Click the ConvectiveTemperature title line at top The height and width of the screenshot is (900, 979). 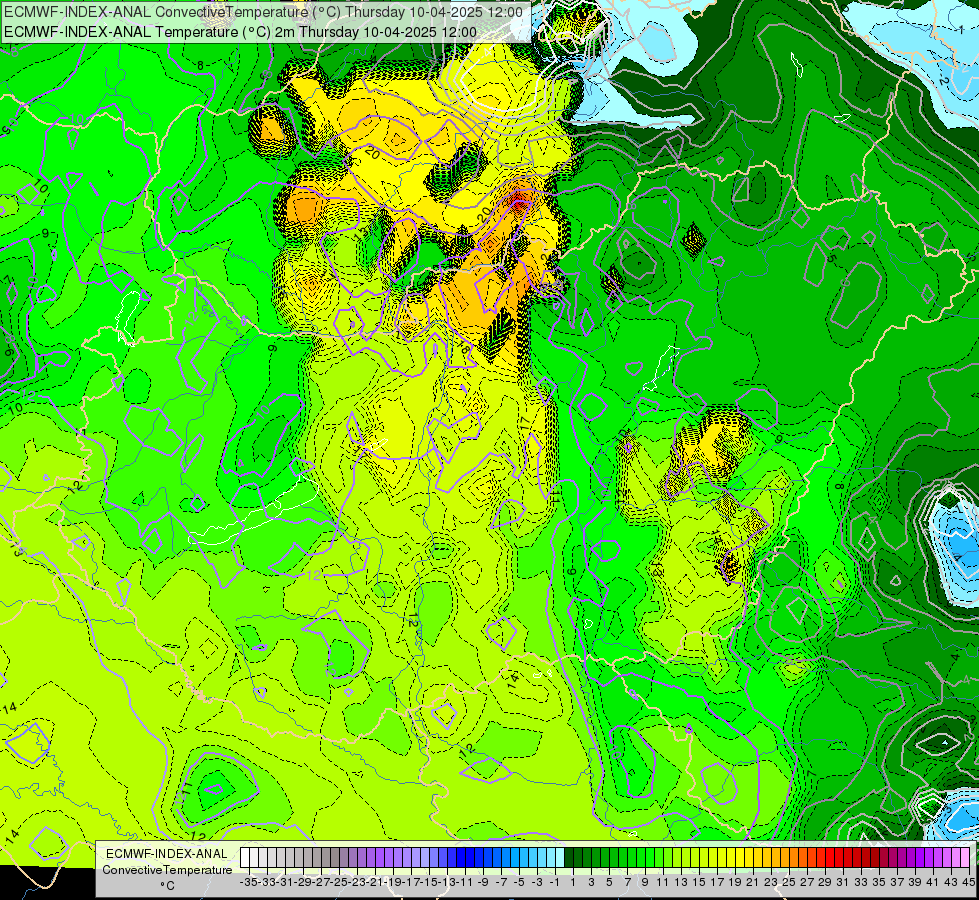click(263, 12)
